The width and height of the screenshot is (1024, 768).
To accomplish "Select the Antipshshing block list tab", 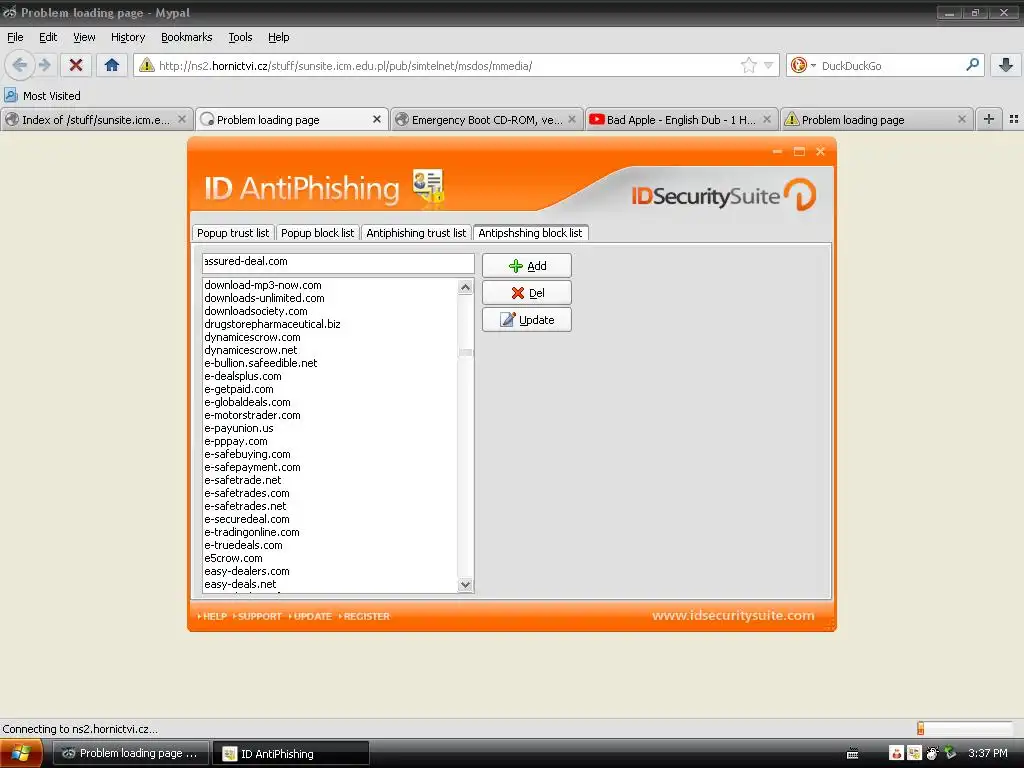I will tap(530, 233).
